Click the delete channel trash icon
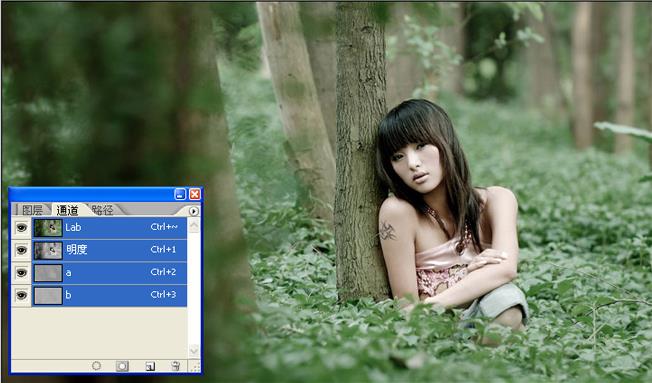Image resolution: width=652 pixels, height=383 pixels. pos(175,366)
